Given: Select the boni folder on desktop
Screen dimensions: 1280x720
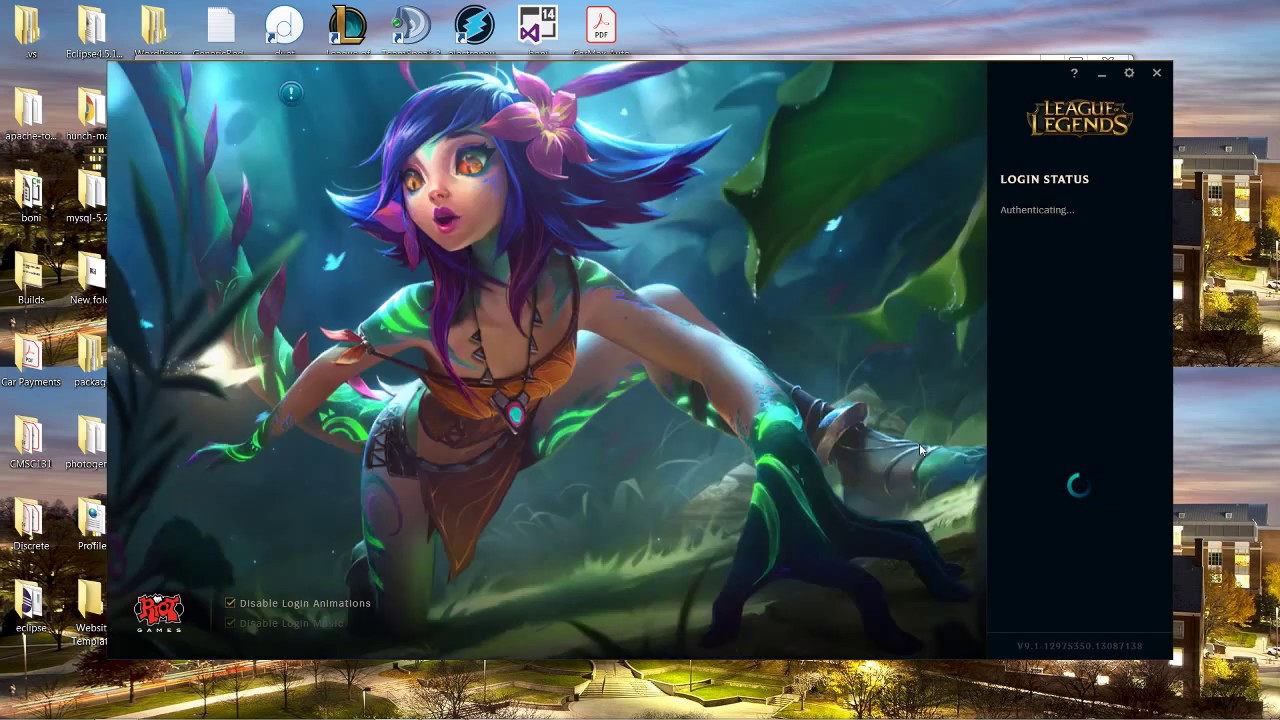Looking at the screenshot, I should (x=30, y=196).
